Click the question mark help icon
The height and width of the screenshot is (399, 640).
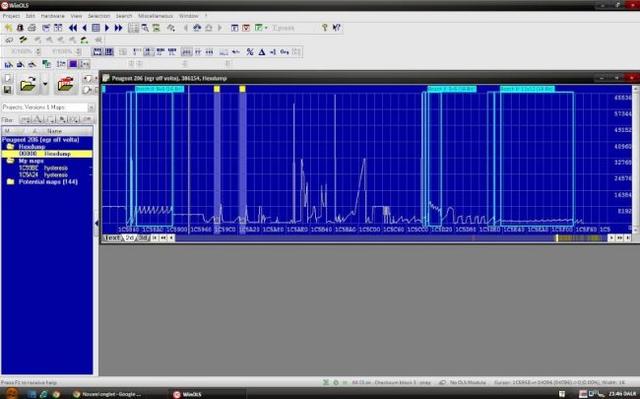point(324,28)
